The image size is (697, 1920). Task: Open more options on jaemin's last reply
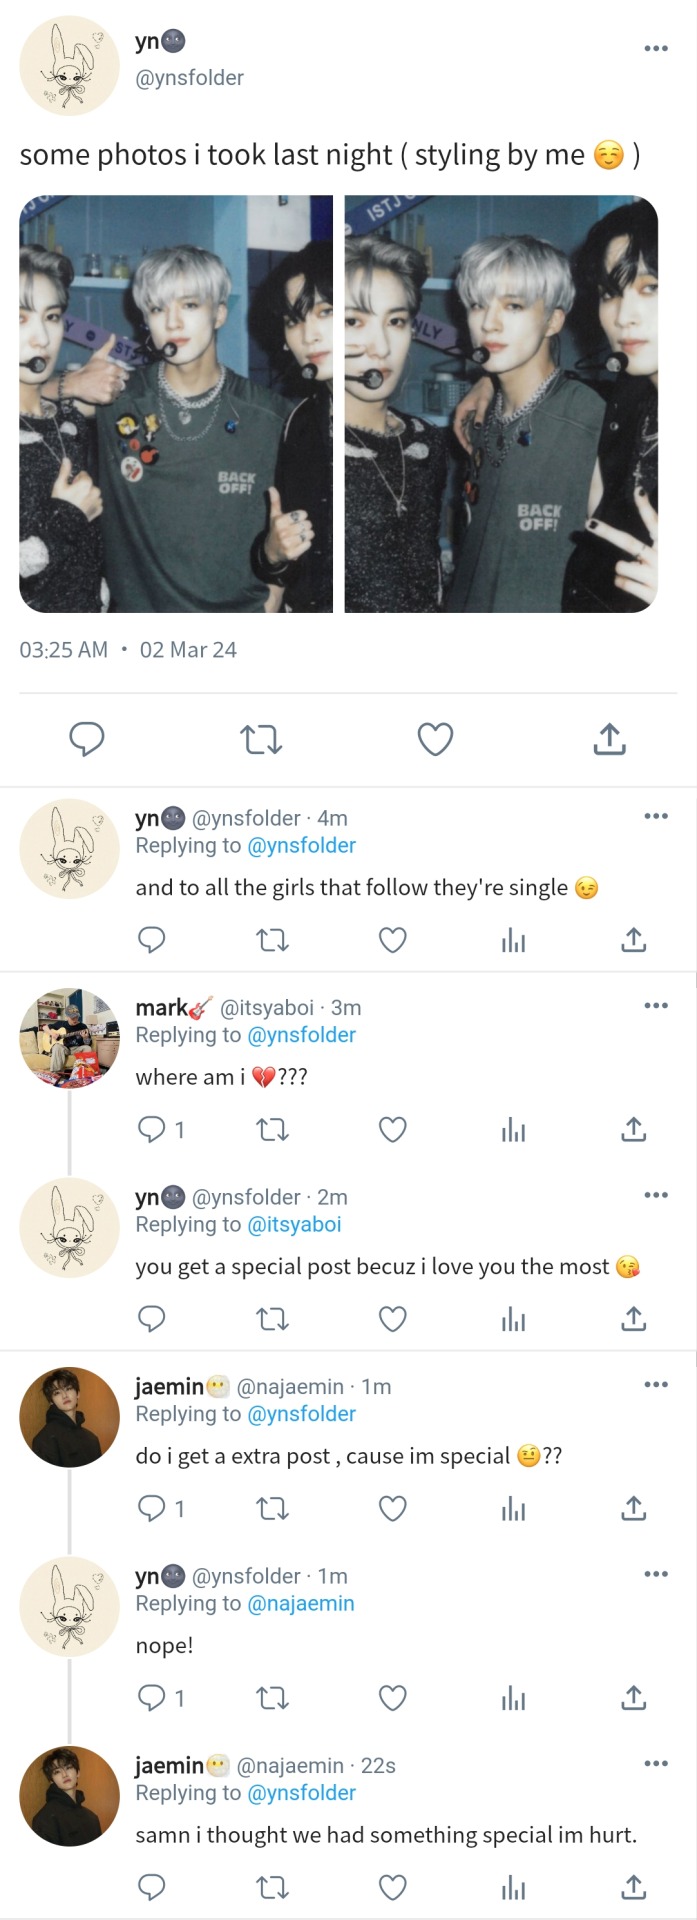656,1764
